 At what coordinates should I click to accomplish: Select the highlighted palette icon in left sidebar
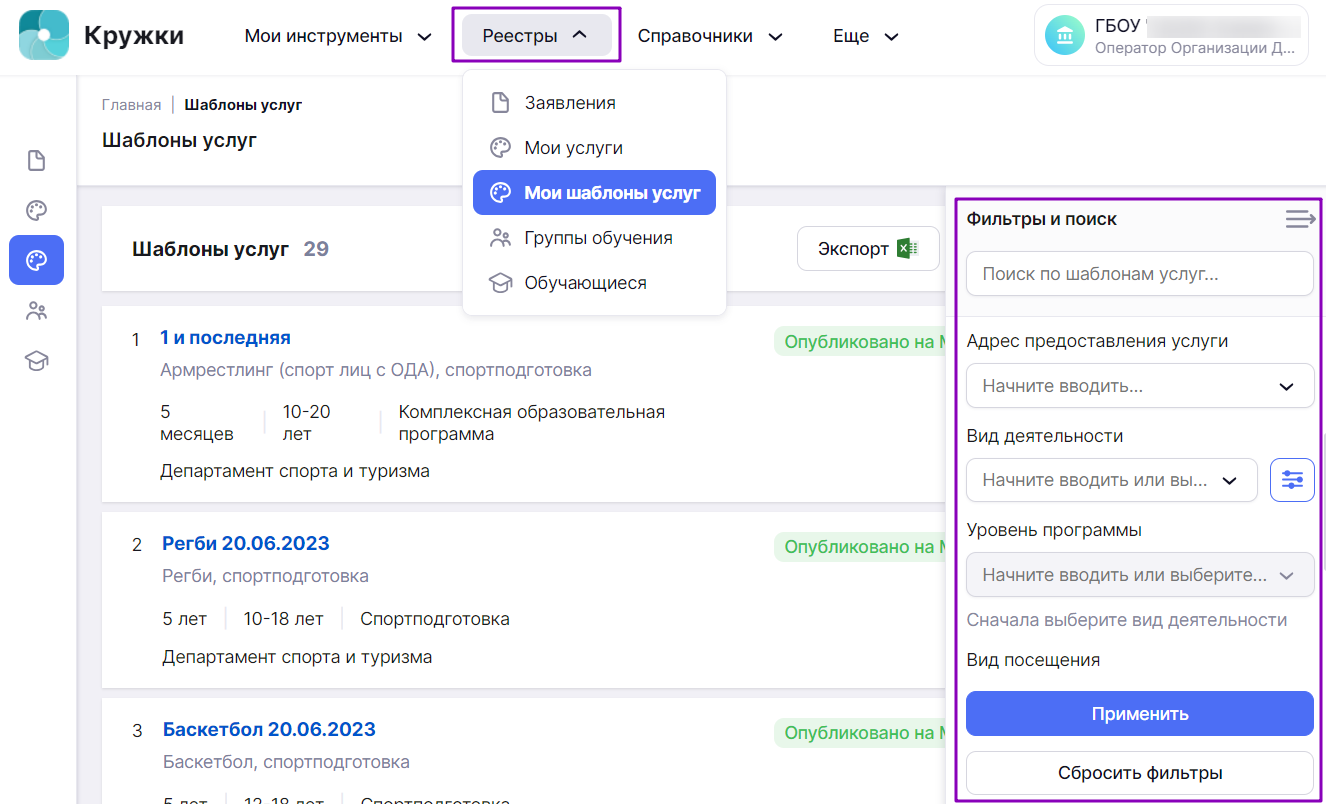click(x=36, y=260)
